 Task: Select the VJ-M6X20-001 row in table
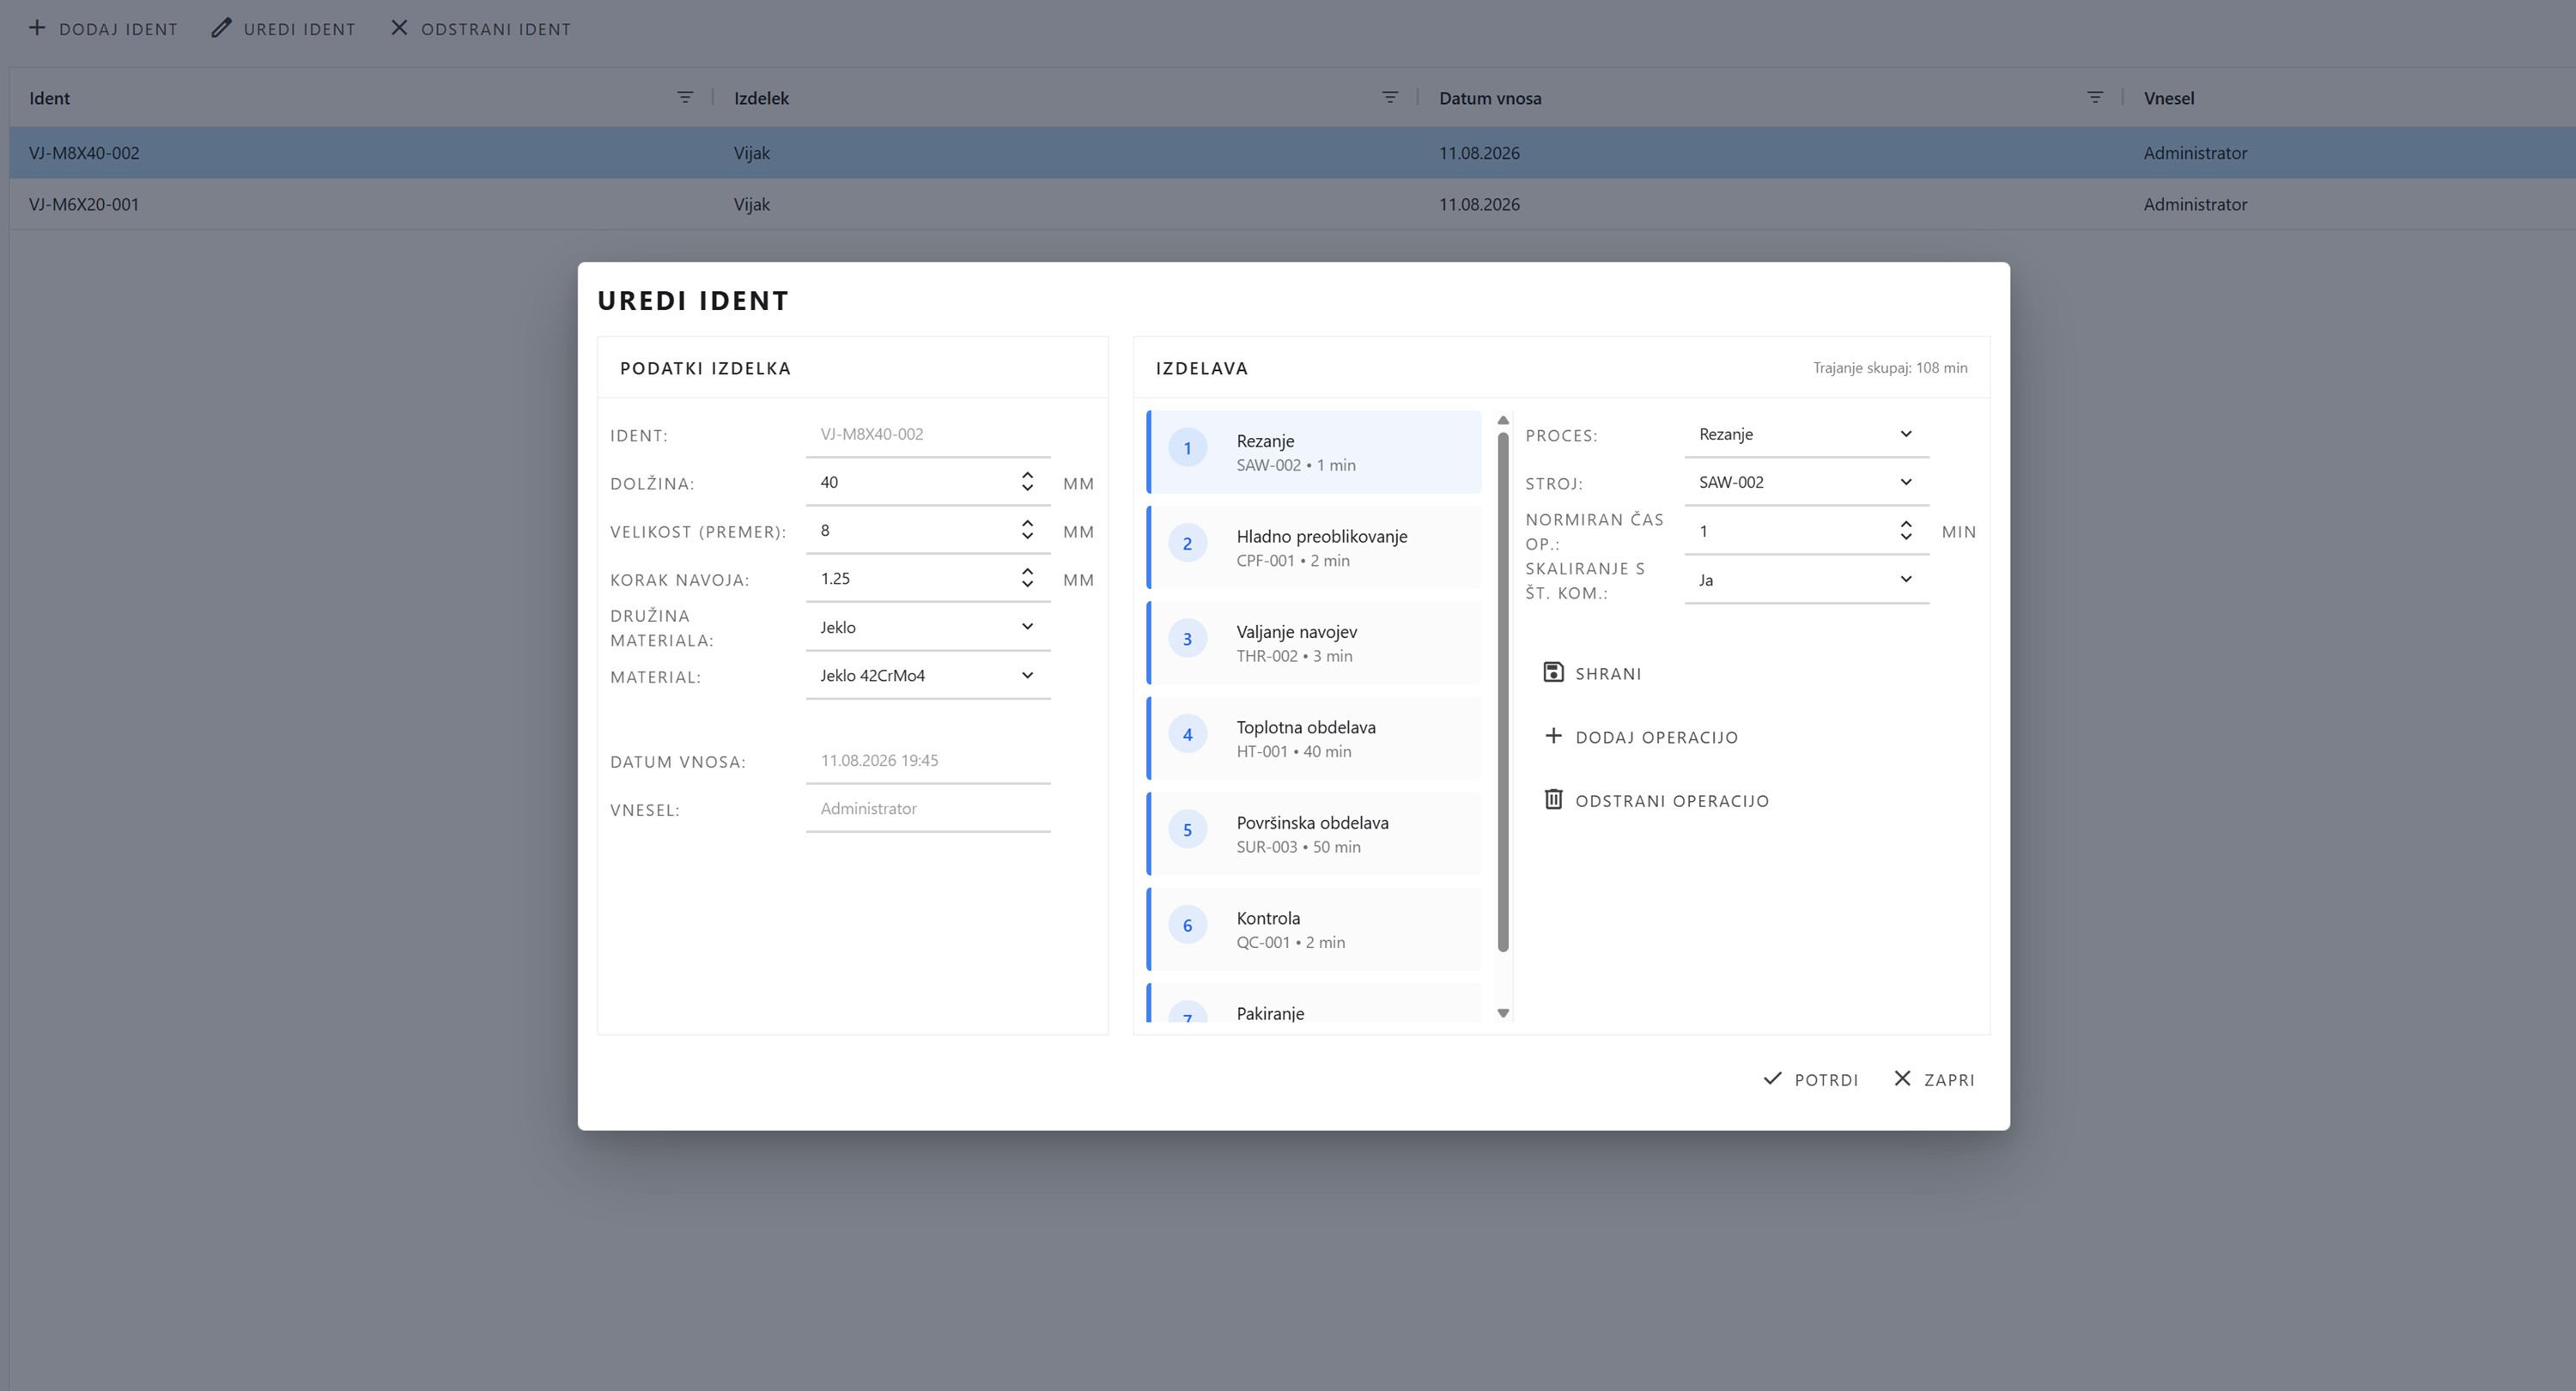pos(1292,204)
